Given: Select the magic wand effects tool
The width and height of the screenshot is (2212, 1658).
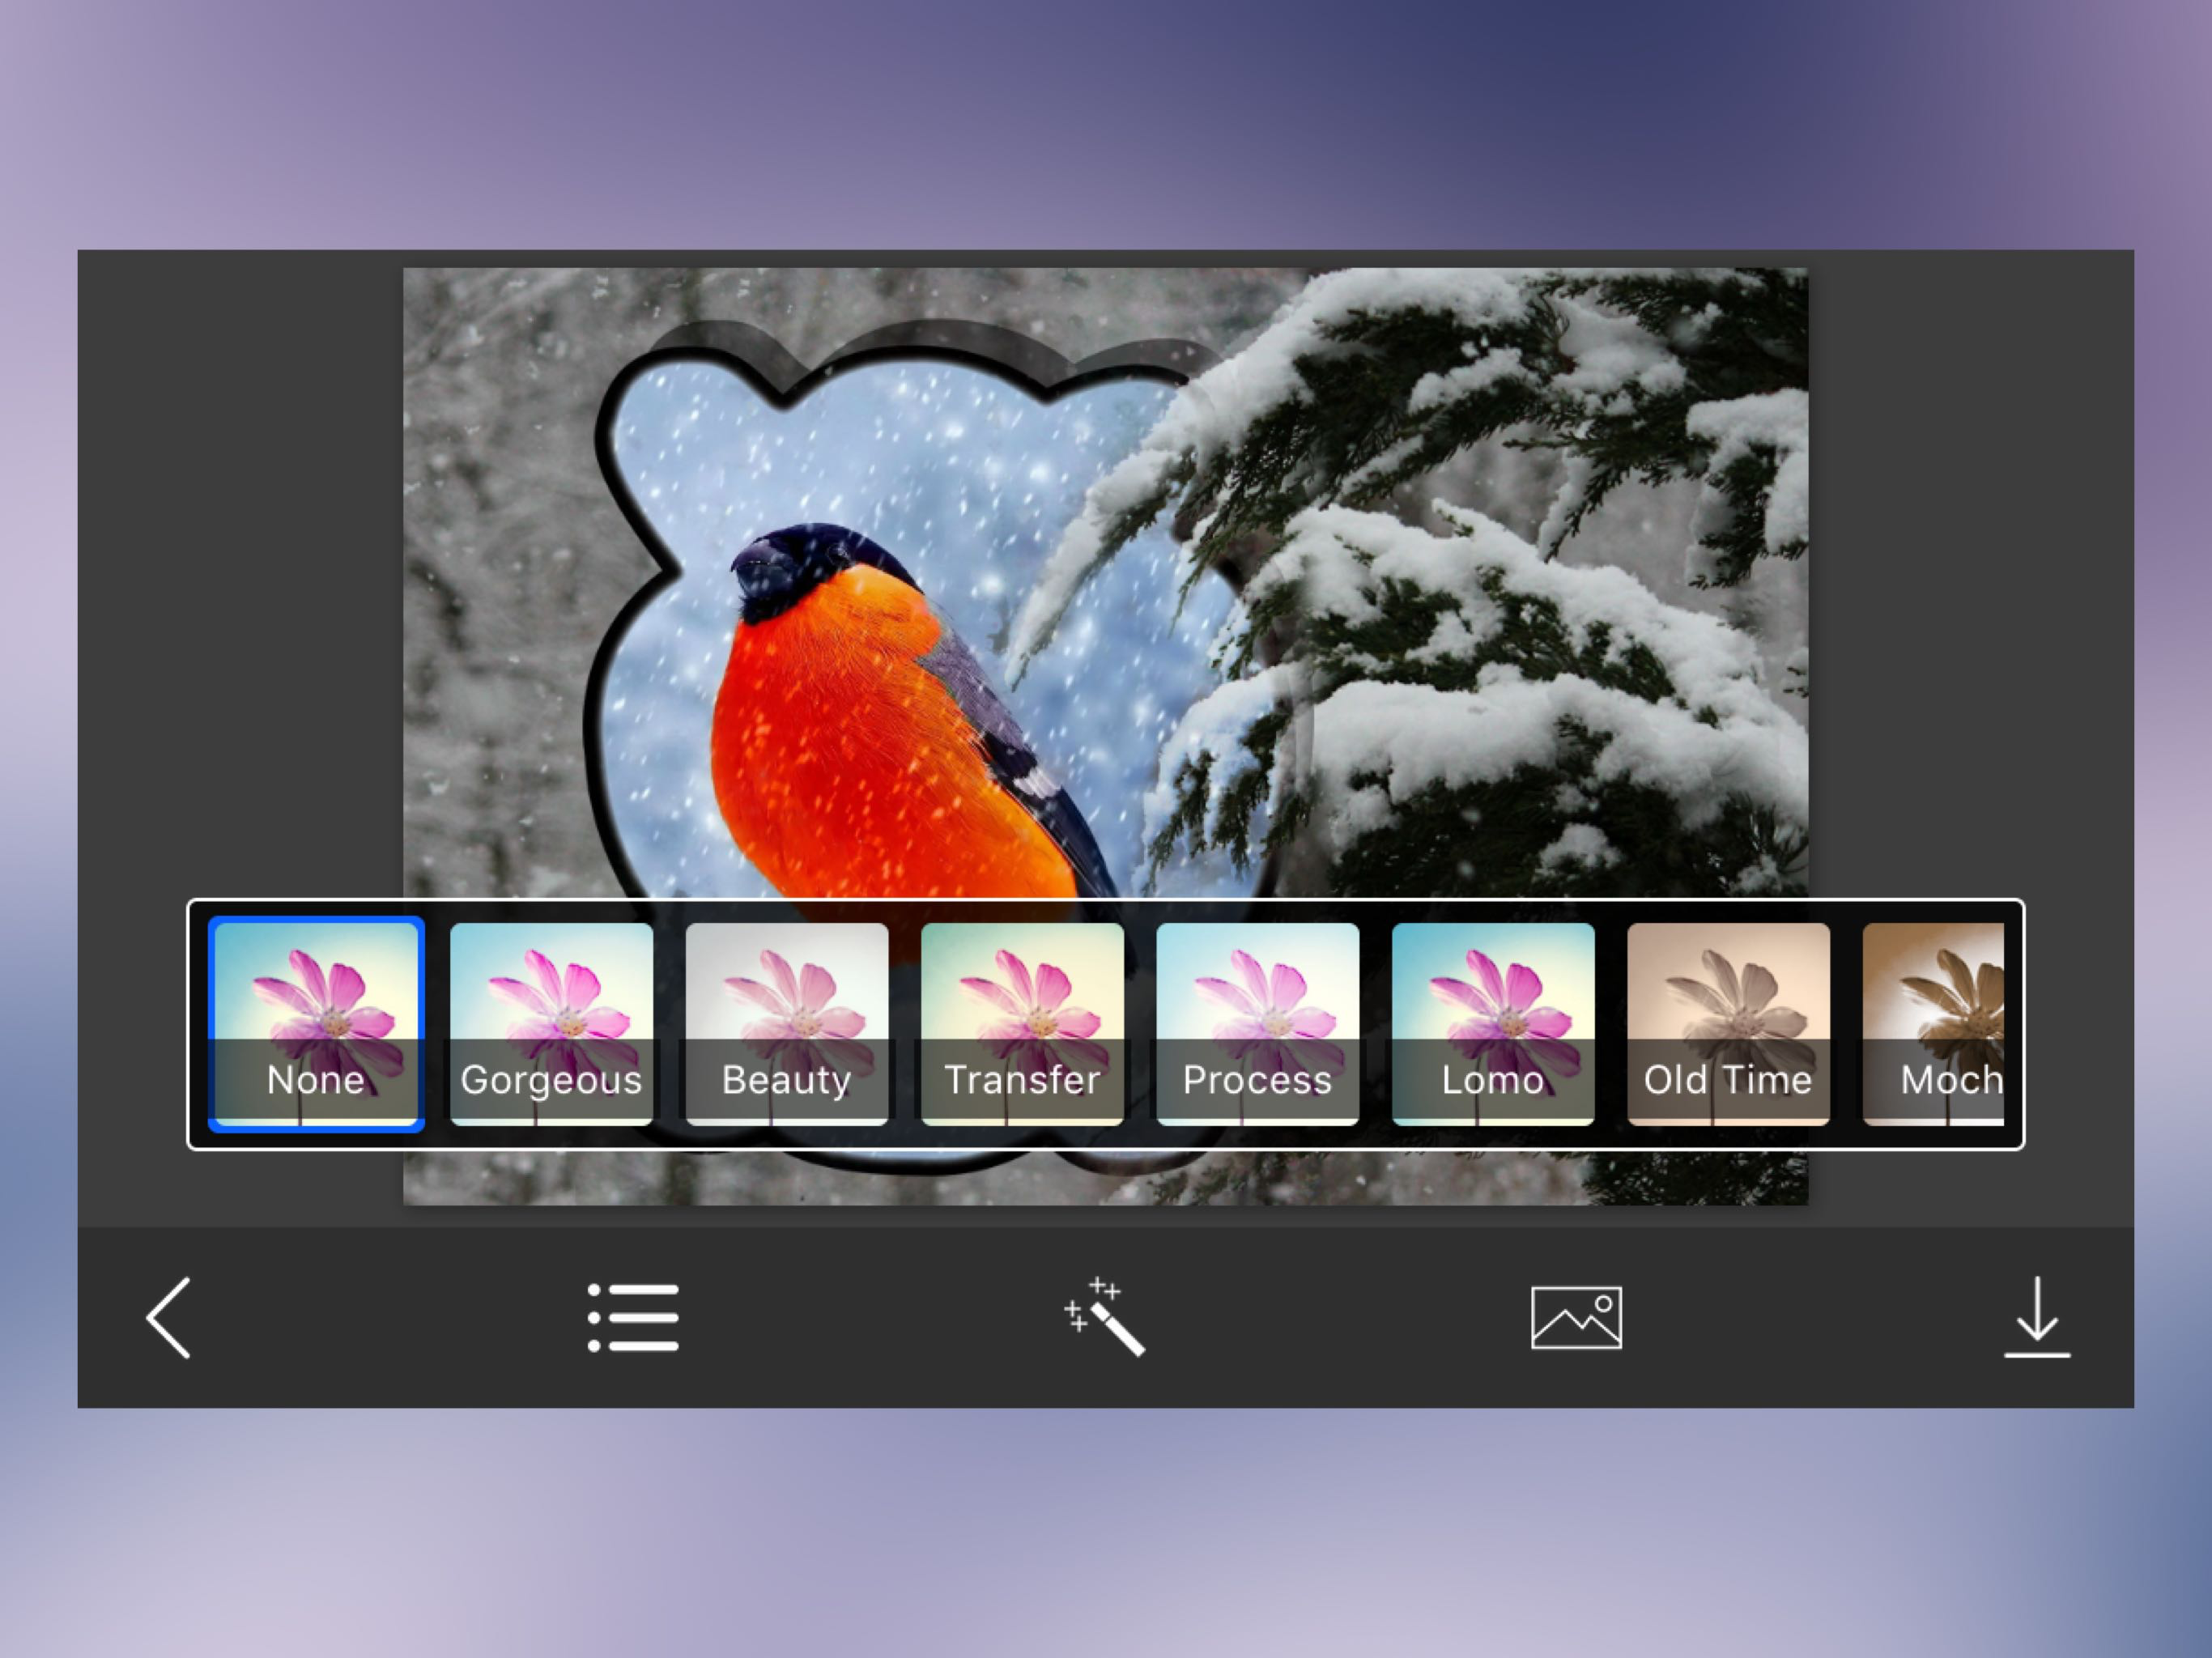Looking at the screenshot, I should pyautogui.click(x=1104, y=1317).
